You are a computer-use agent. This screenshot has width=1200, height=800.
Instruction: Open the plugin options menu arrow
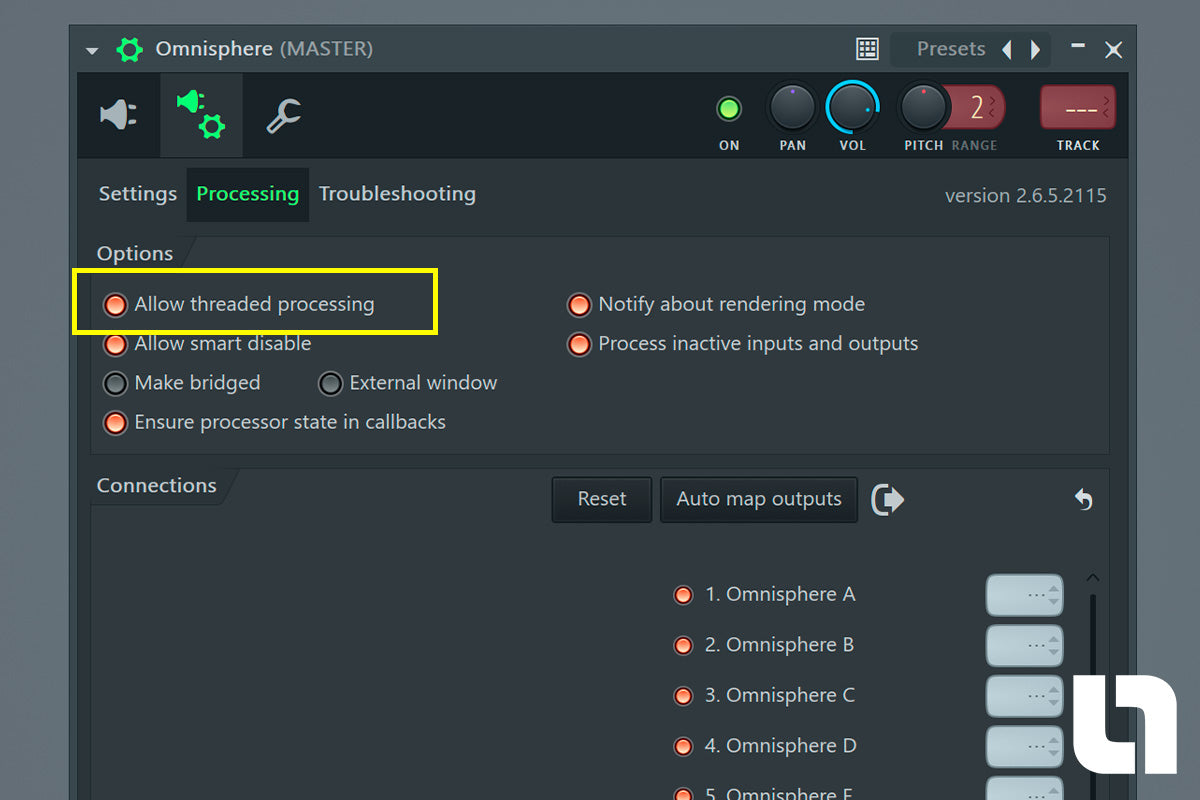coord(92,50)
